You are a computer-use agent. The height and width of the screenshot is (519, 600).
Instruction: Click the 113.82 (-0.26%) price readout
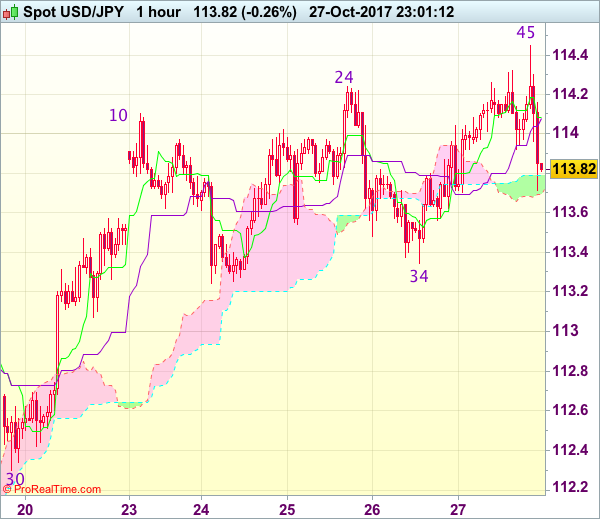click(x=245, y=12)
